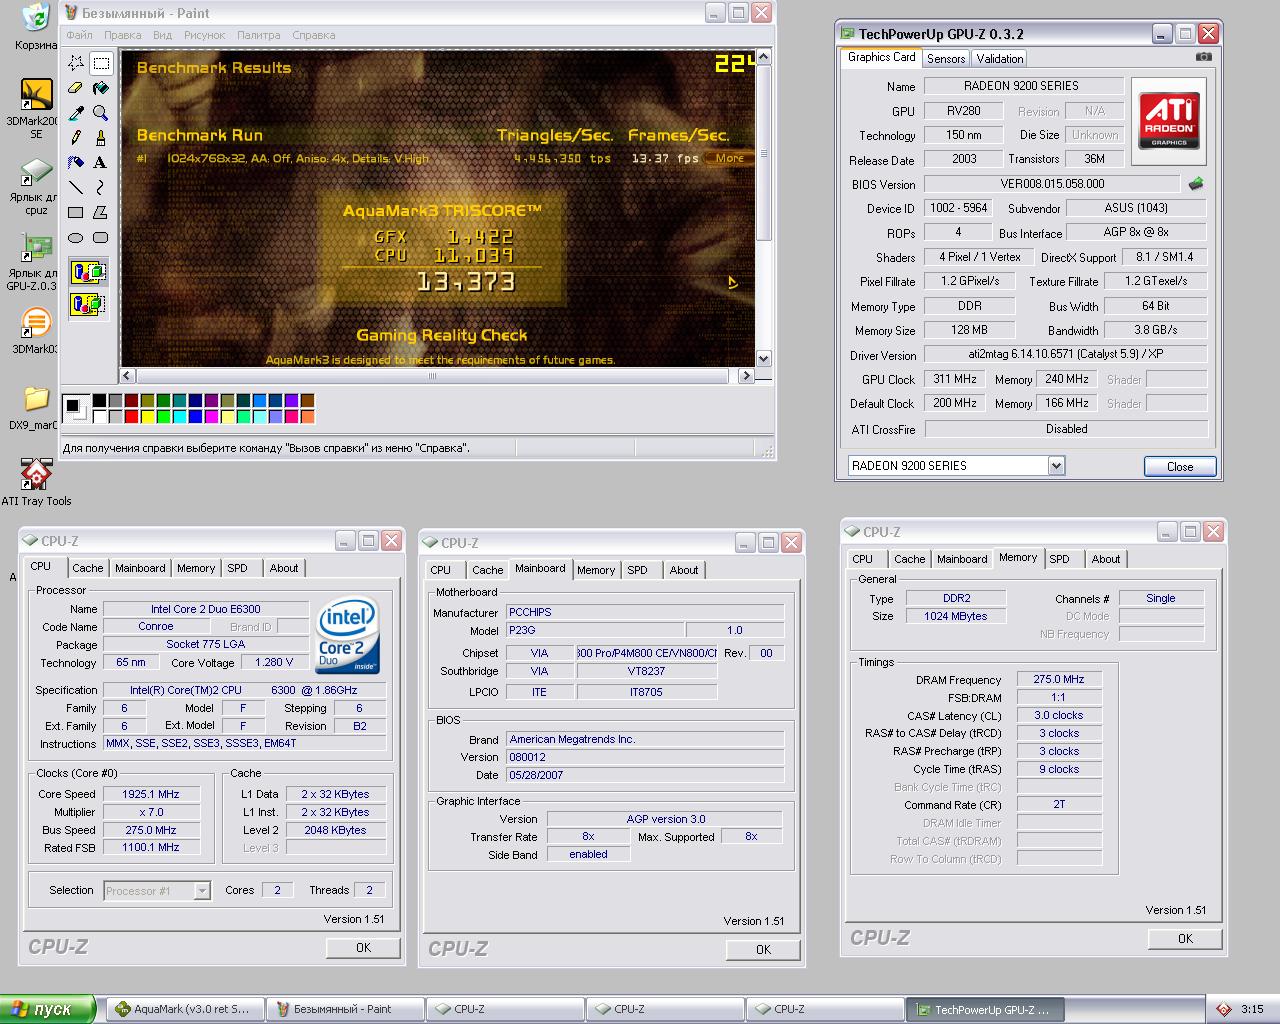Pick the Polygon shape tool
Image resolution: width=1280 pixels, height=1024 pixels.
(x=101, y=212)
